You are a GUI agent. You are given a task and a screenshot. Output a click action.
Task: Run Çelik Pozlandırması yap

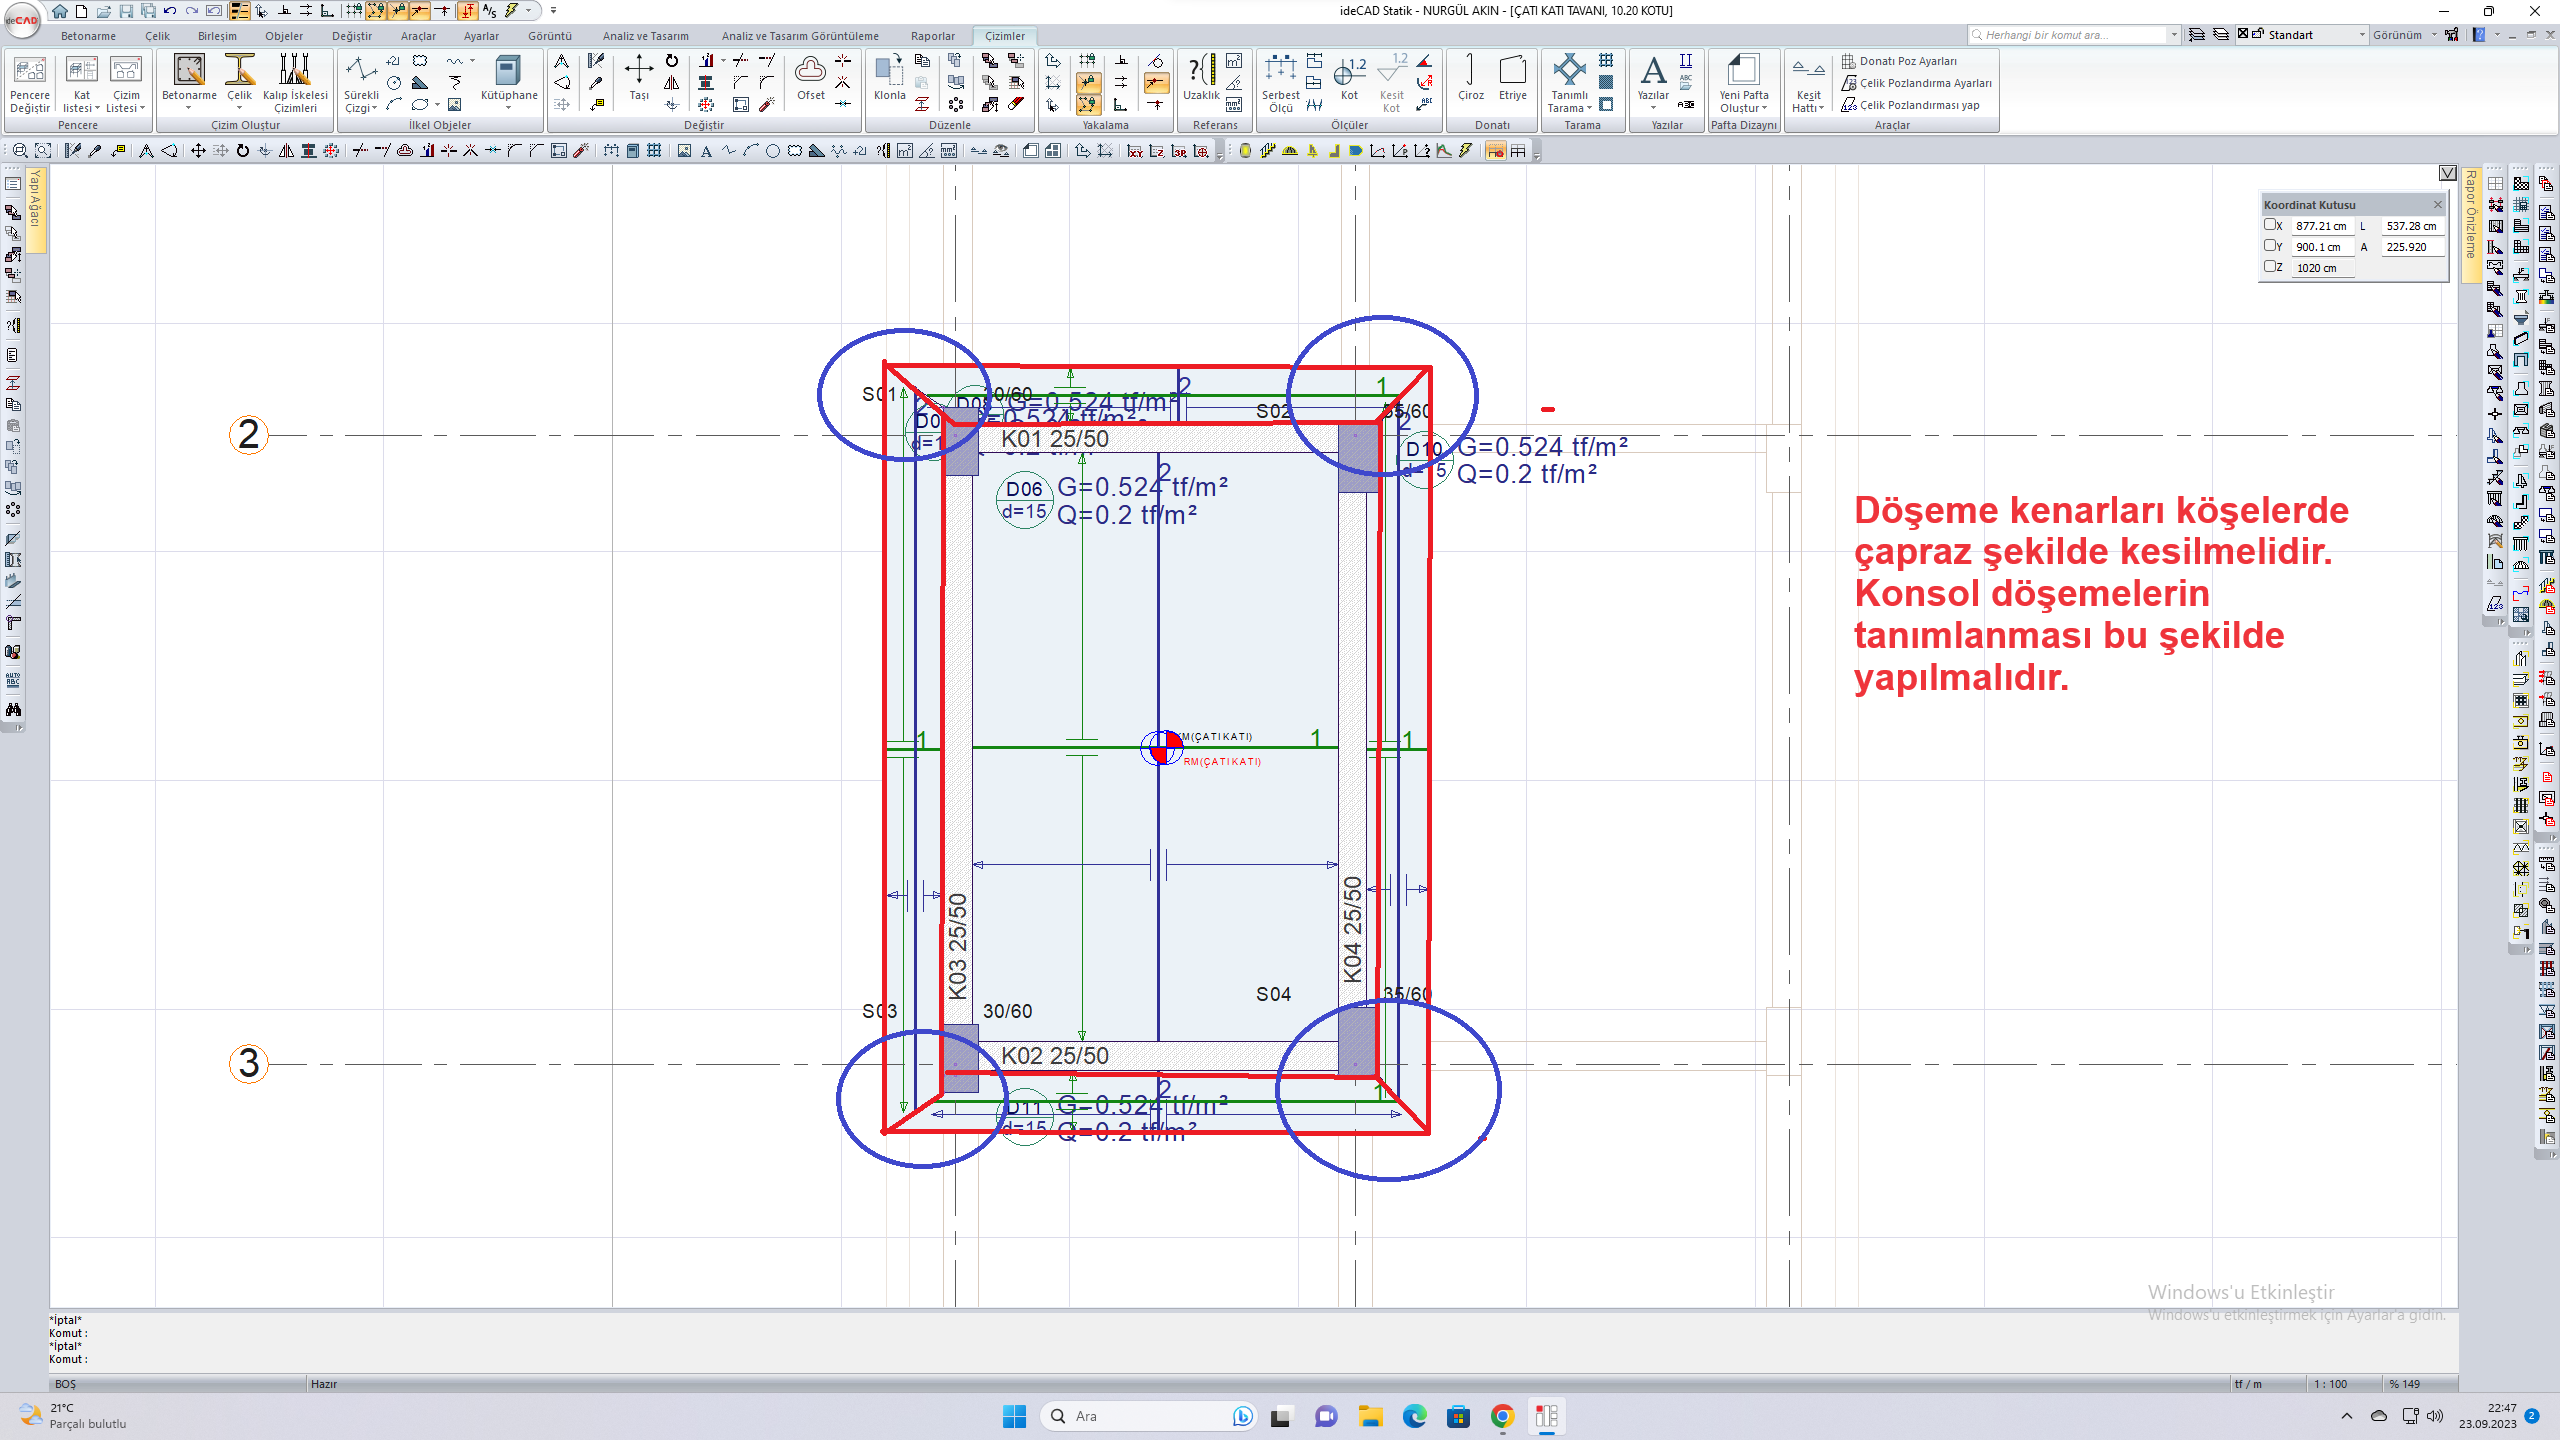point(1911,105)
